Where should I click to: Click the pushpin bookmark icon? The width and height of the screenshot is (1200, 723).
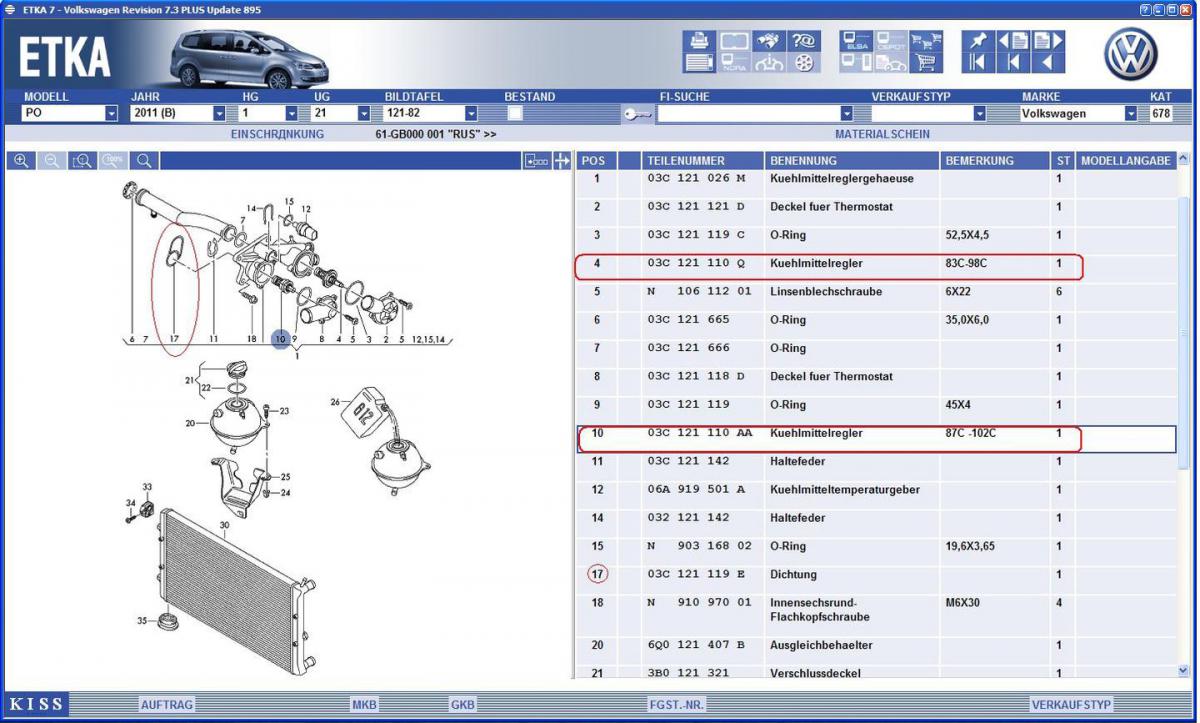pyautogui.click(x=977, y=41)
